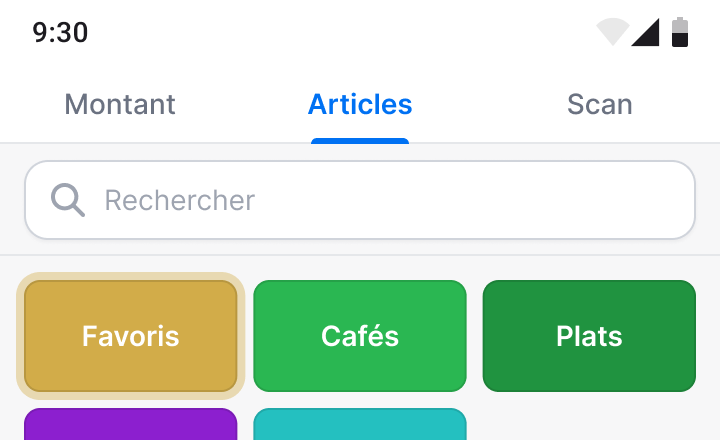This screenshot has width=720, height=440.
Task: Tap the purple category tile
Action: 130,424
